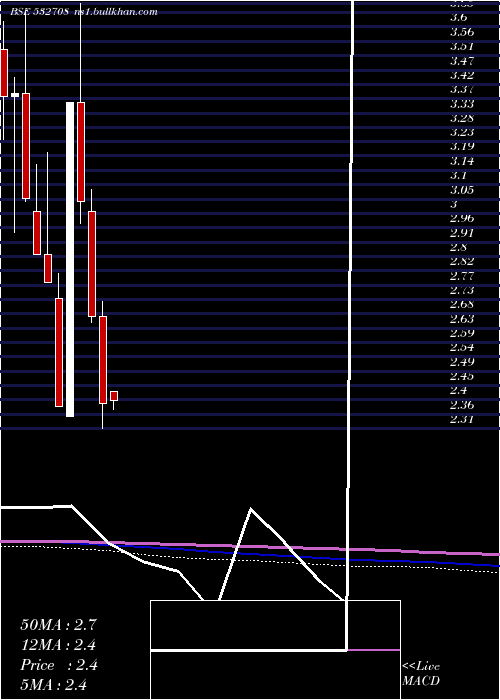Select the 3.47 price axis label

click(462, 61)
